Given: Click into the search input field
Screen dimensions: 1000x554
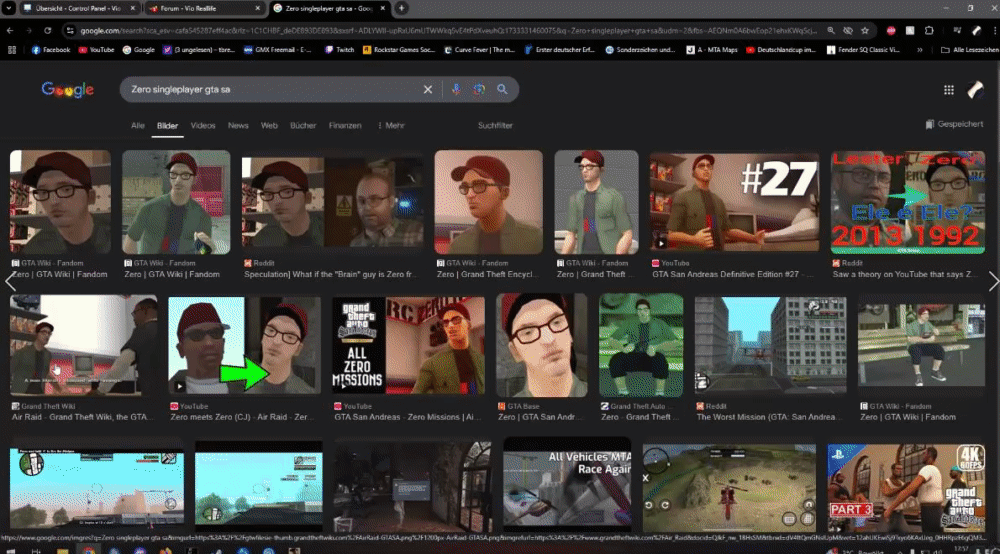Looking at the screenshot, I should point(274,90).
